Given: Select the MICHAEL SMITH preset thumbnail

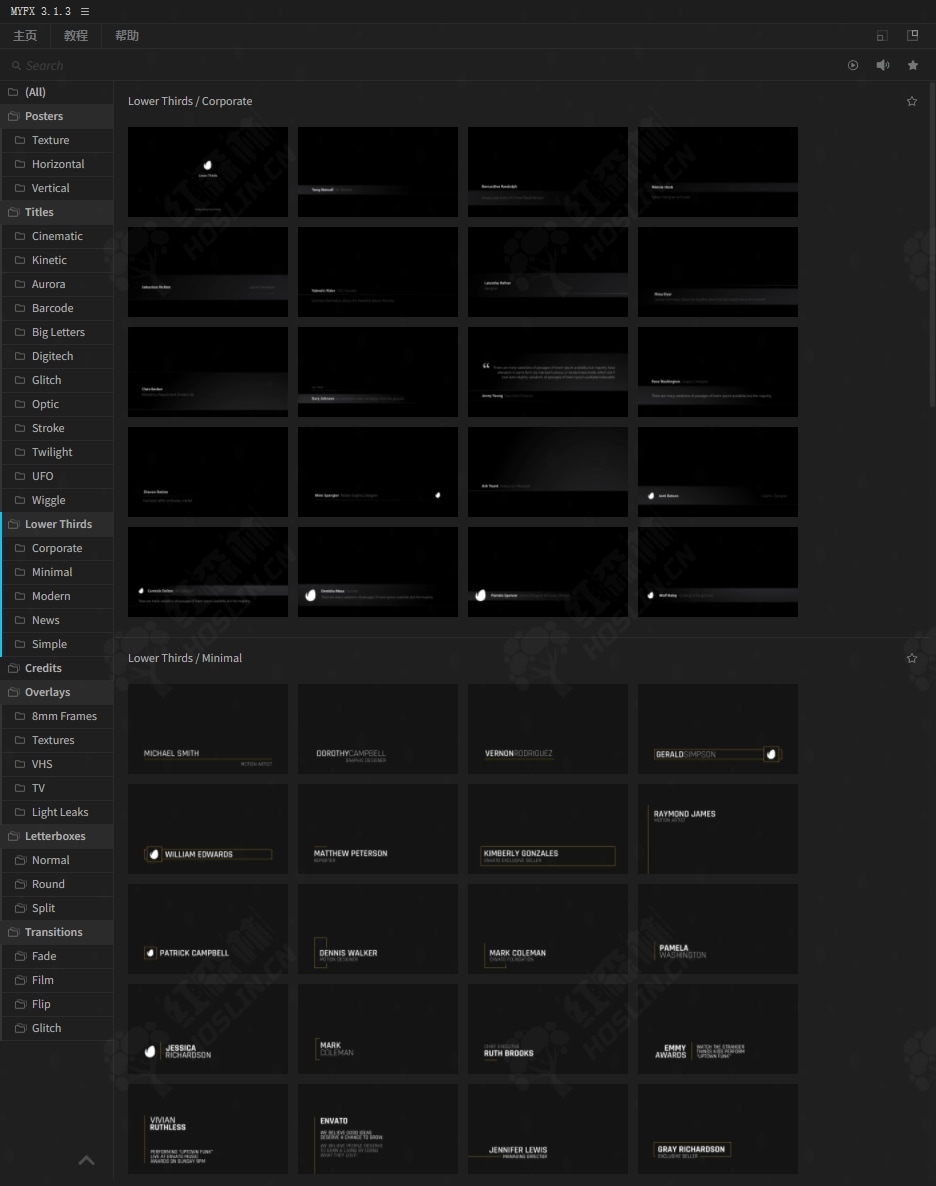Looking at the screenshot, I should [208, 729].
